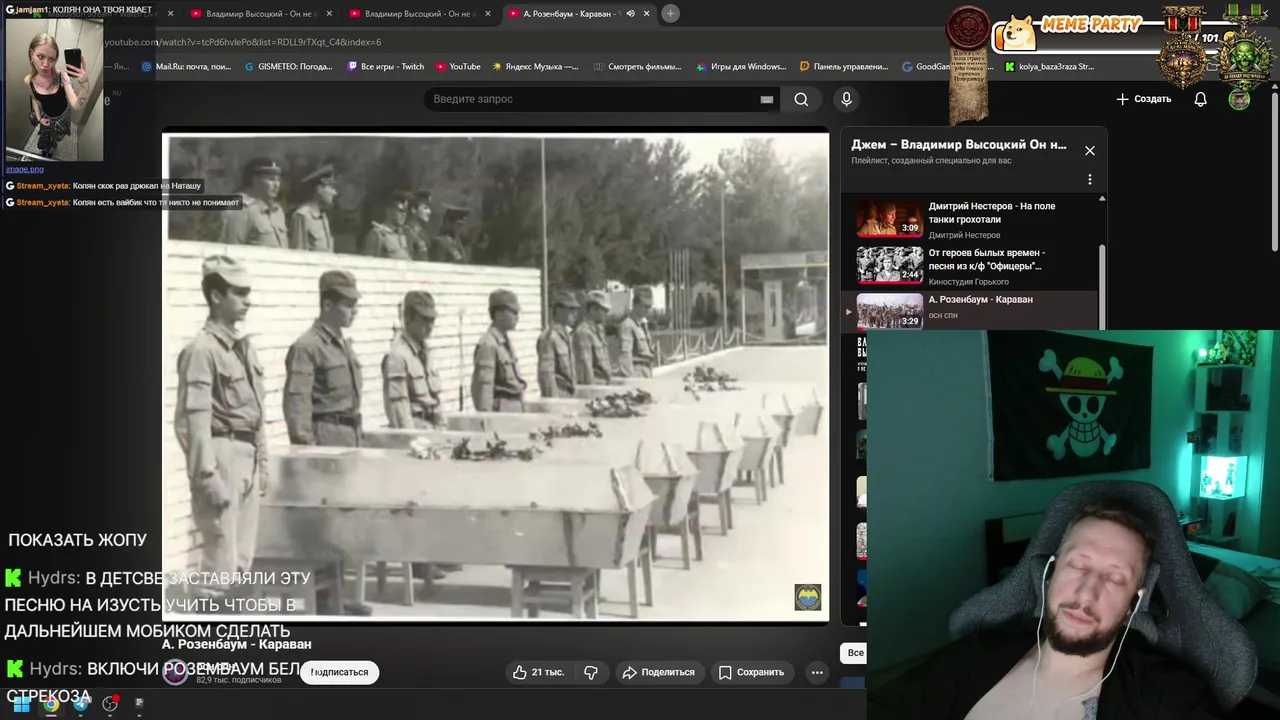Click the Поделиться share button
Screen dimensions: 1280x720
[x=658, y=672]
